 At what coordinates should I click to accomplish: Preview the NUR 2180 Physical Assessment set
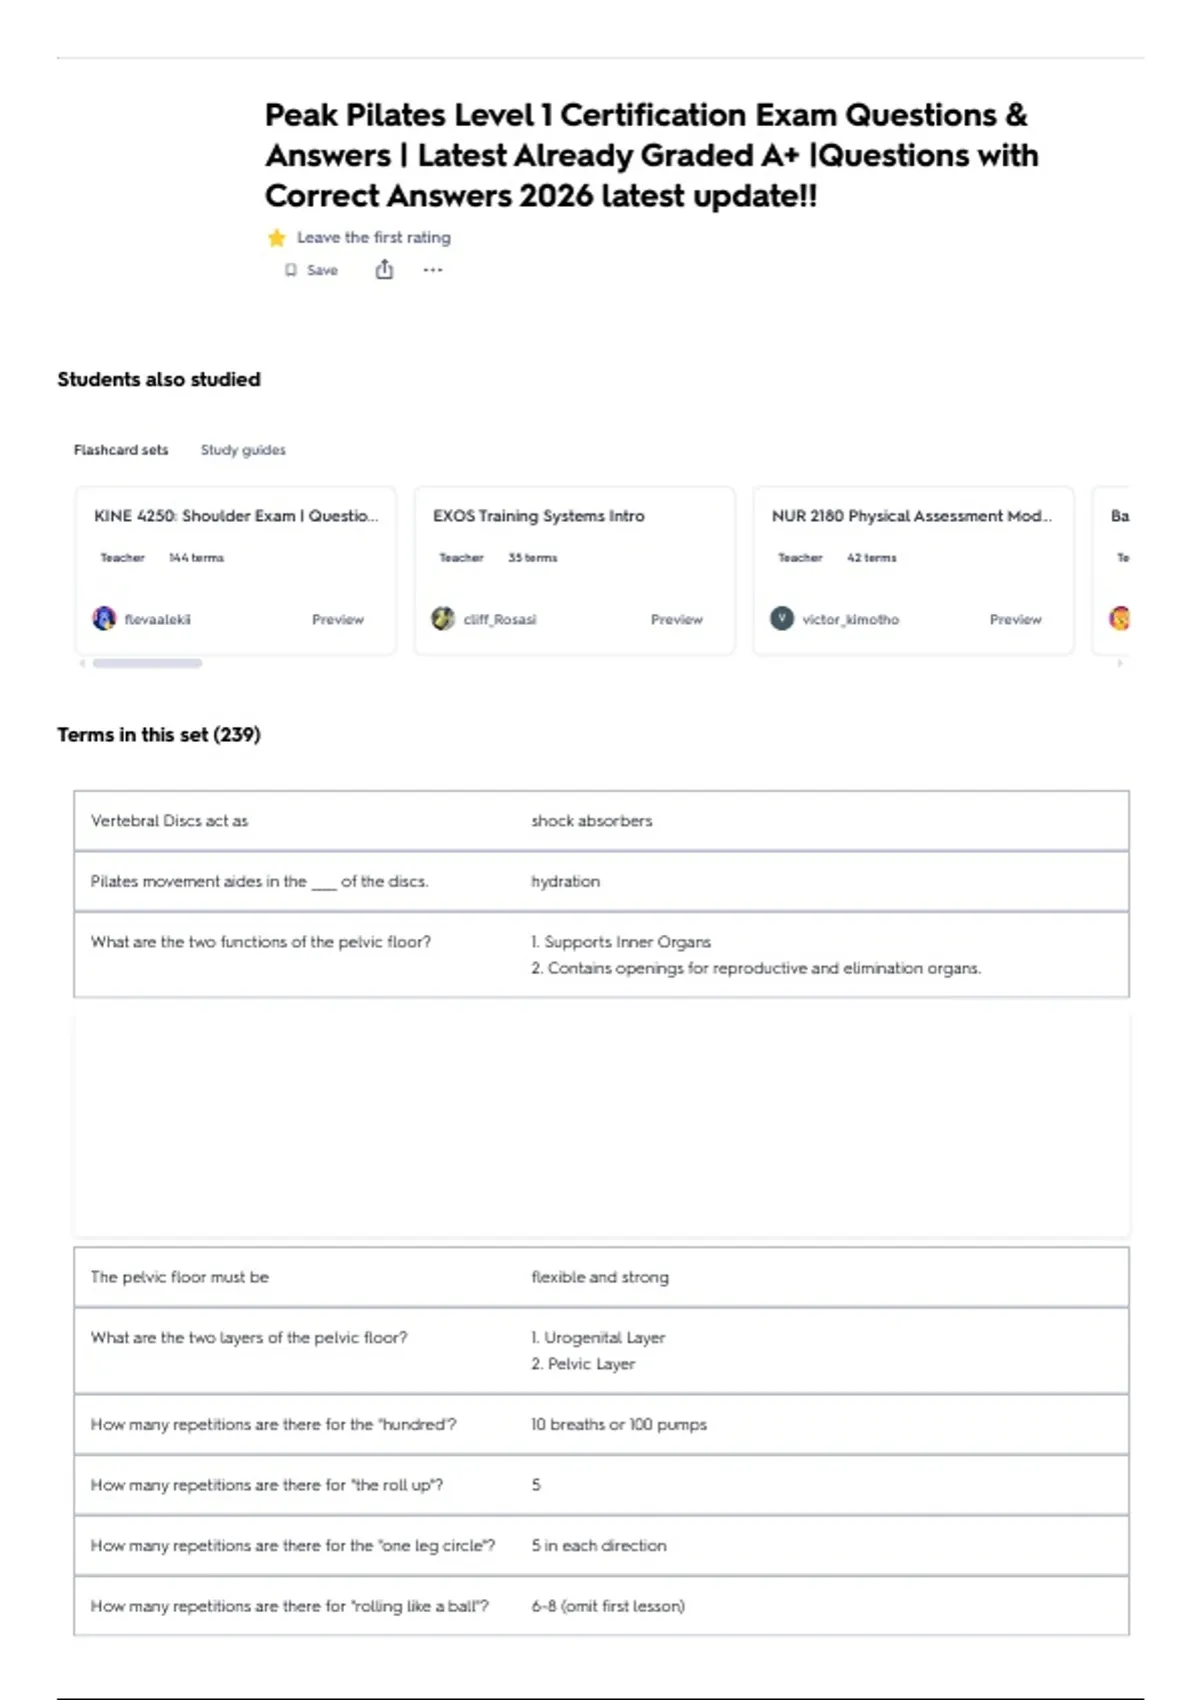(x=1016, y=620)
